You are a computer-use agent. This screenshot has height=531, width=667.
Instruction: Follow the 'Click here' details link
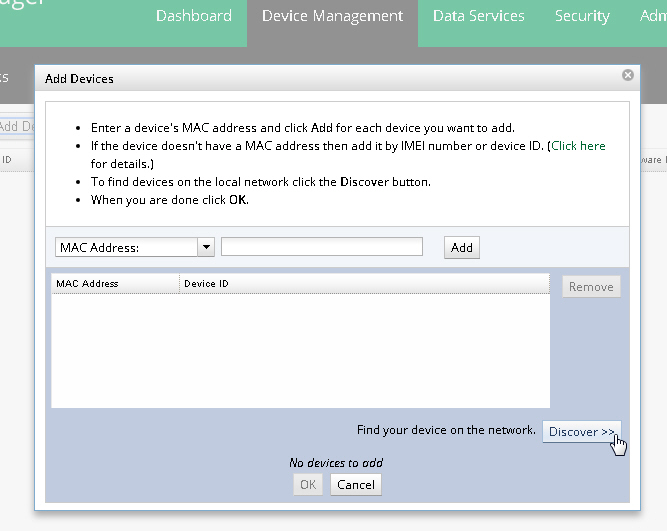(578, 146)
